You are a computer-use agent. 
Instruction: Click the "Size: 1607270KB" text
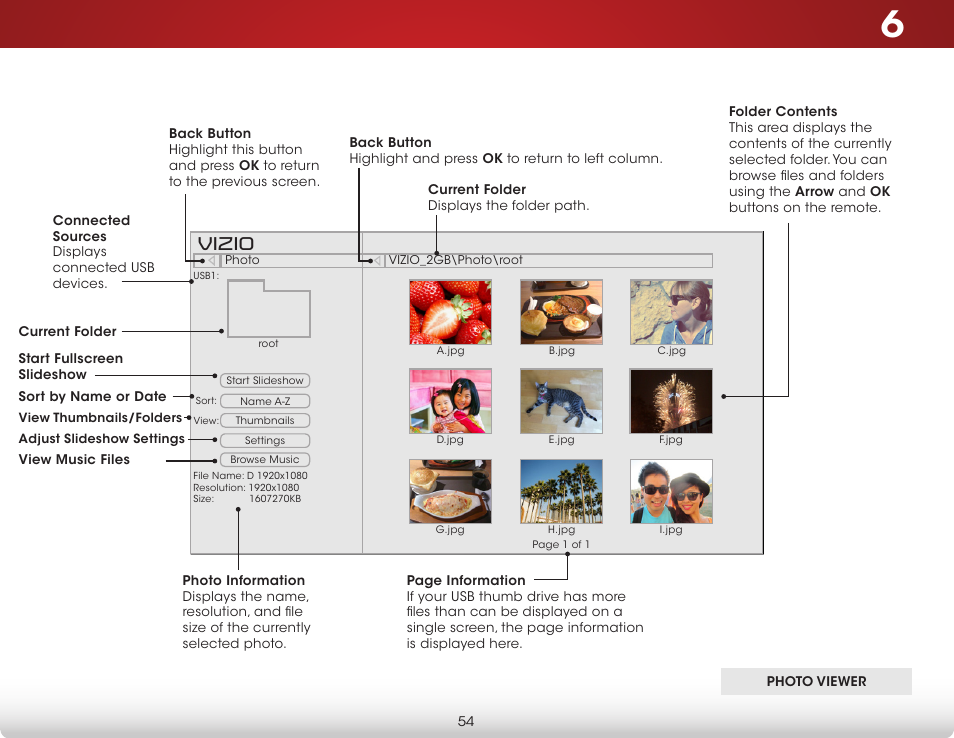pyautogui.click(x=247, y=499)
